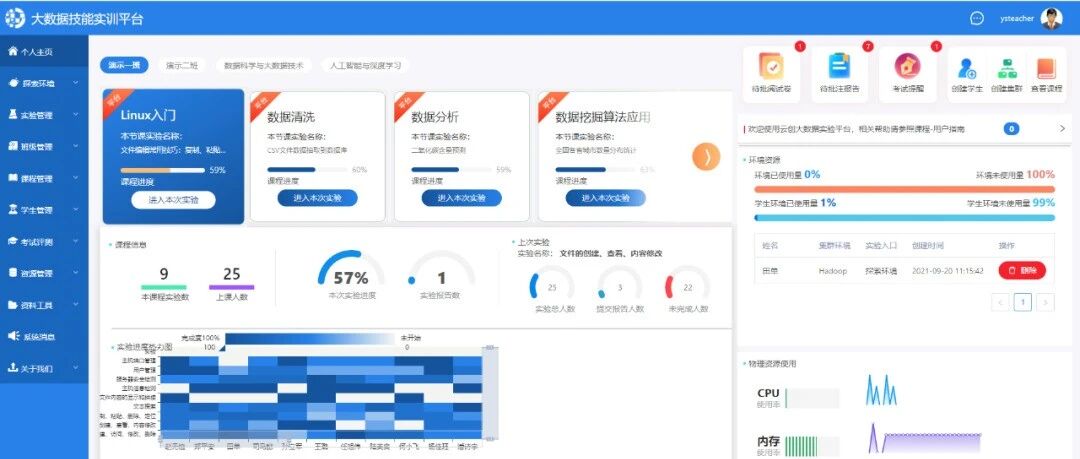Image resolution: width=1080 pixels, height=459 pixels.
Task: Click the next-page arrow in pagination
Action: coord(1046,302)
